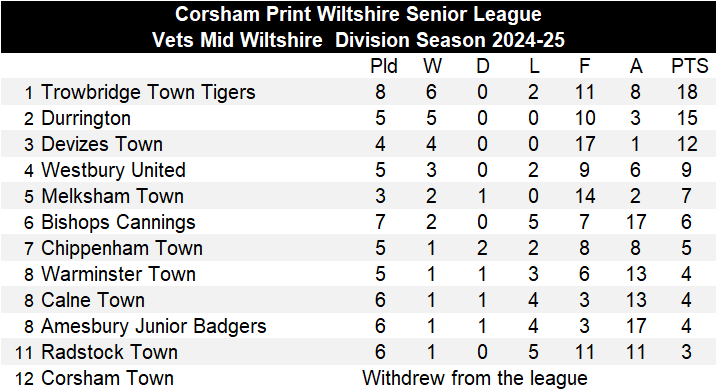Click the Chippenham Town team name

click(122, 248)
